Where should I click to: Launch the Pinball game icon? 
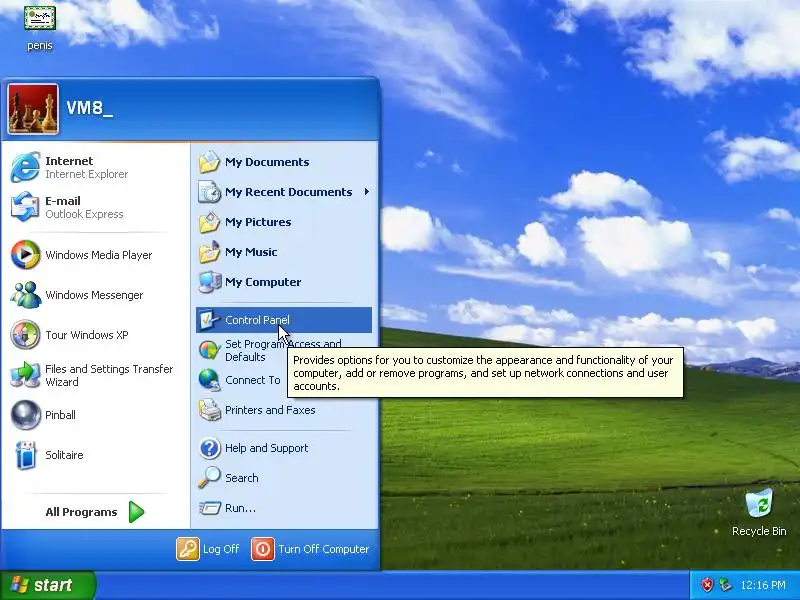click(26, 414)
